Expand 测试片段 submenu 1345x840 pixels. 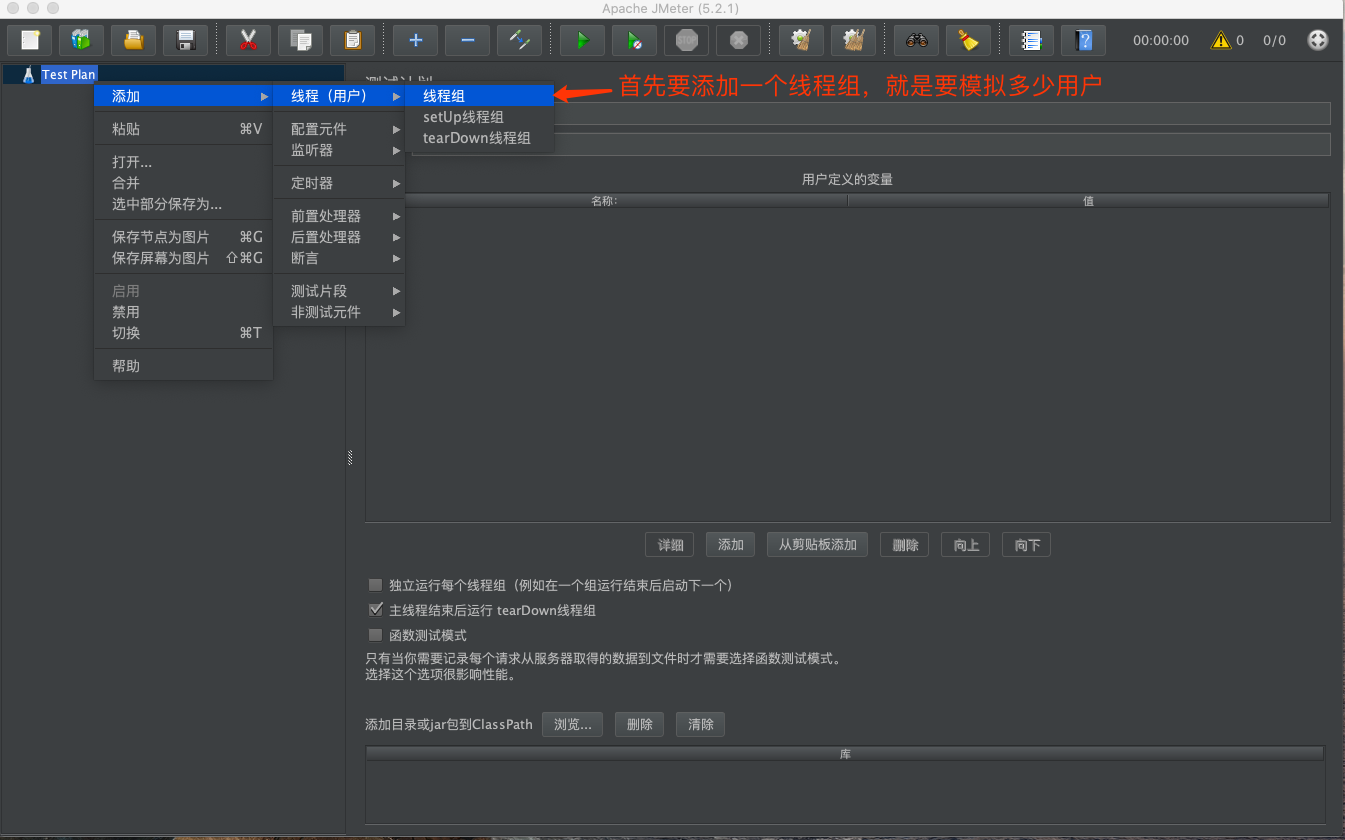[340, 291]
